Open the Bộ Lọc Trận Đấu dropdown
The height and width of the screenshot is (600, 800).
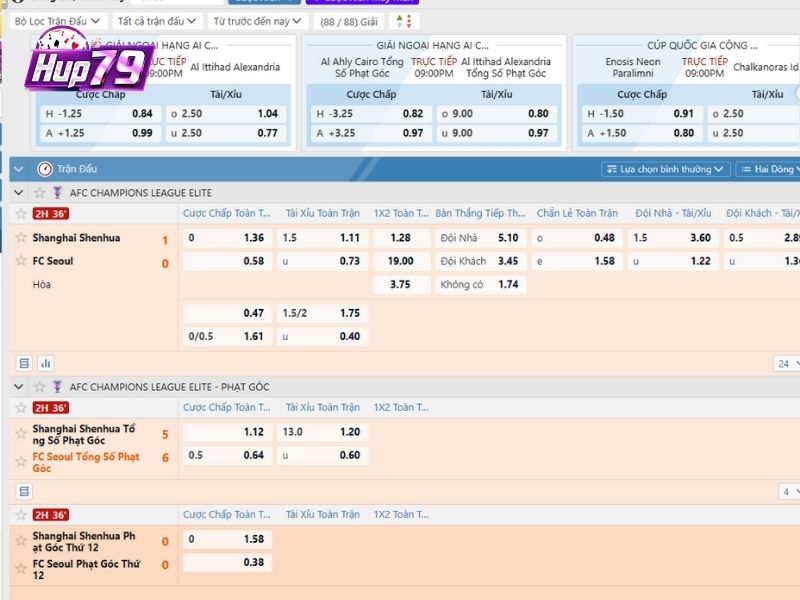pyautogui.click(x=56, y=20)
